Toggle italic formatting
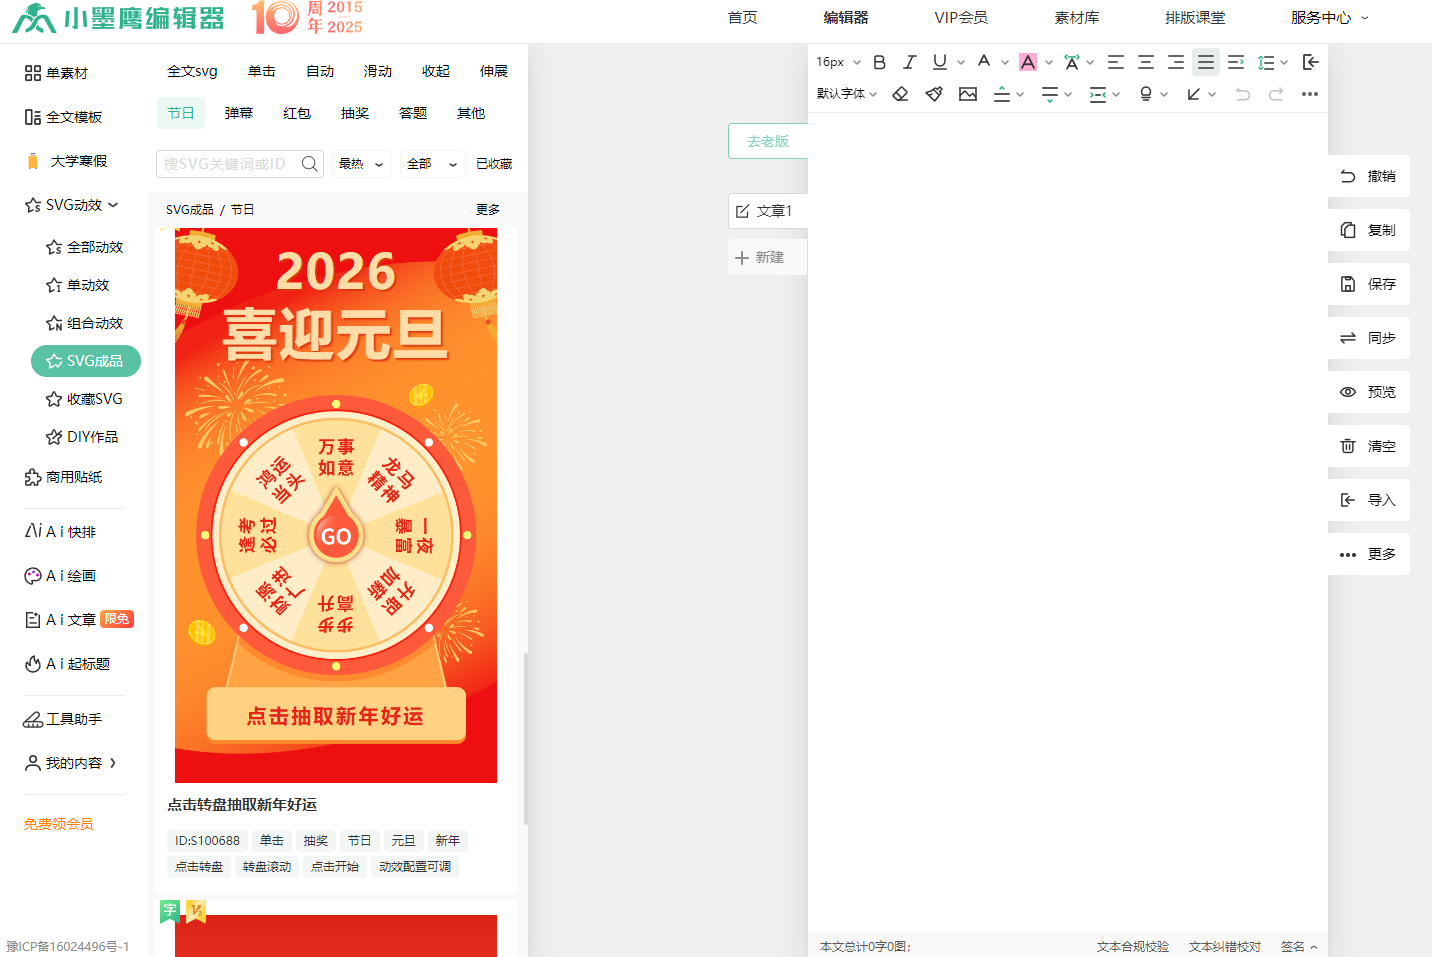The width and height of the screenshot is (1432, 957). coord(909,62)
